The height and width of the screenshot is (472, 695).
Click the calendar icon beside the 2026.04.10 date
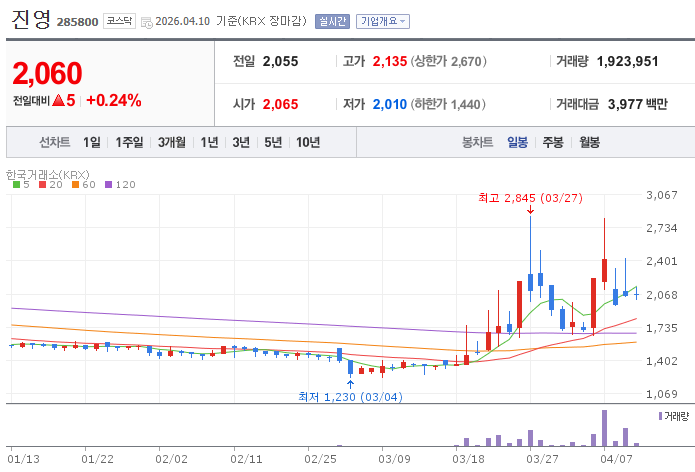147,22
